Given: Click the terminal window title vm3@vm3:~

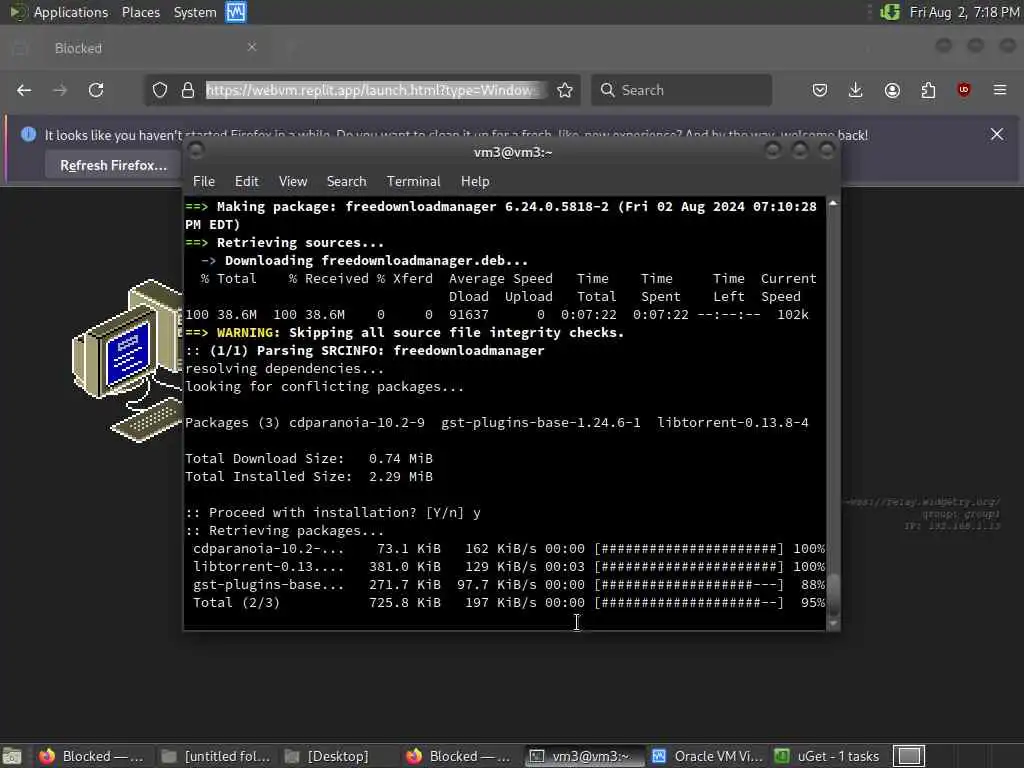Looking at the screenshot, I should [513, 152].
